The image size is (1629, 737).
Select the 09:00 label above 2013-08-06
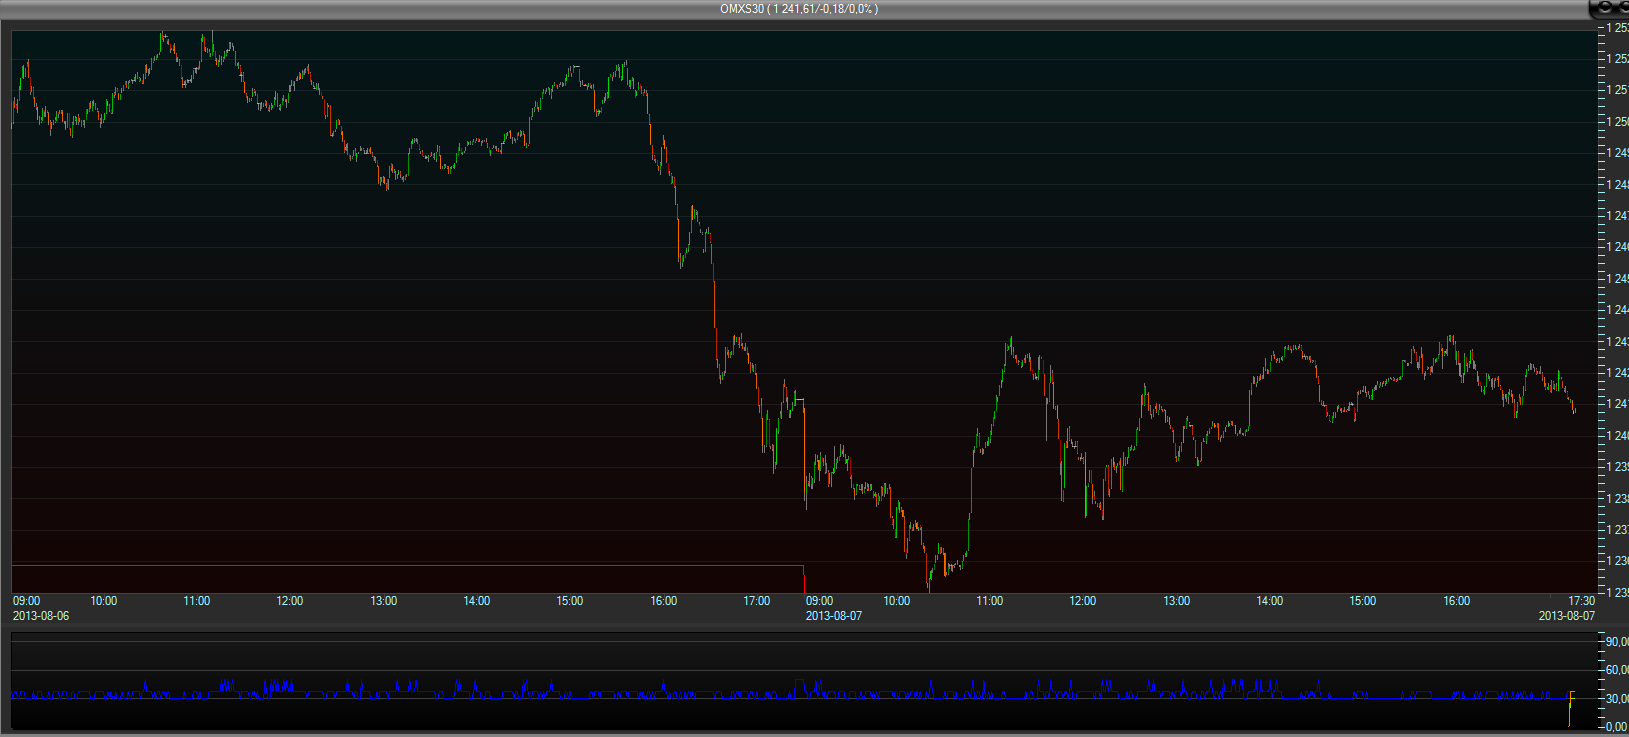pyautogui.click(x=27, y=601)
